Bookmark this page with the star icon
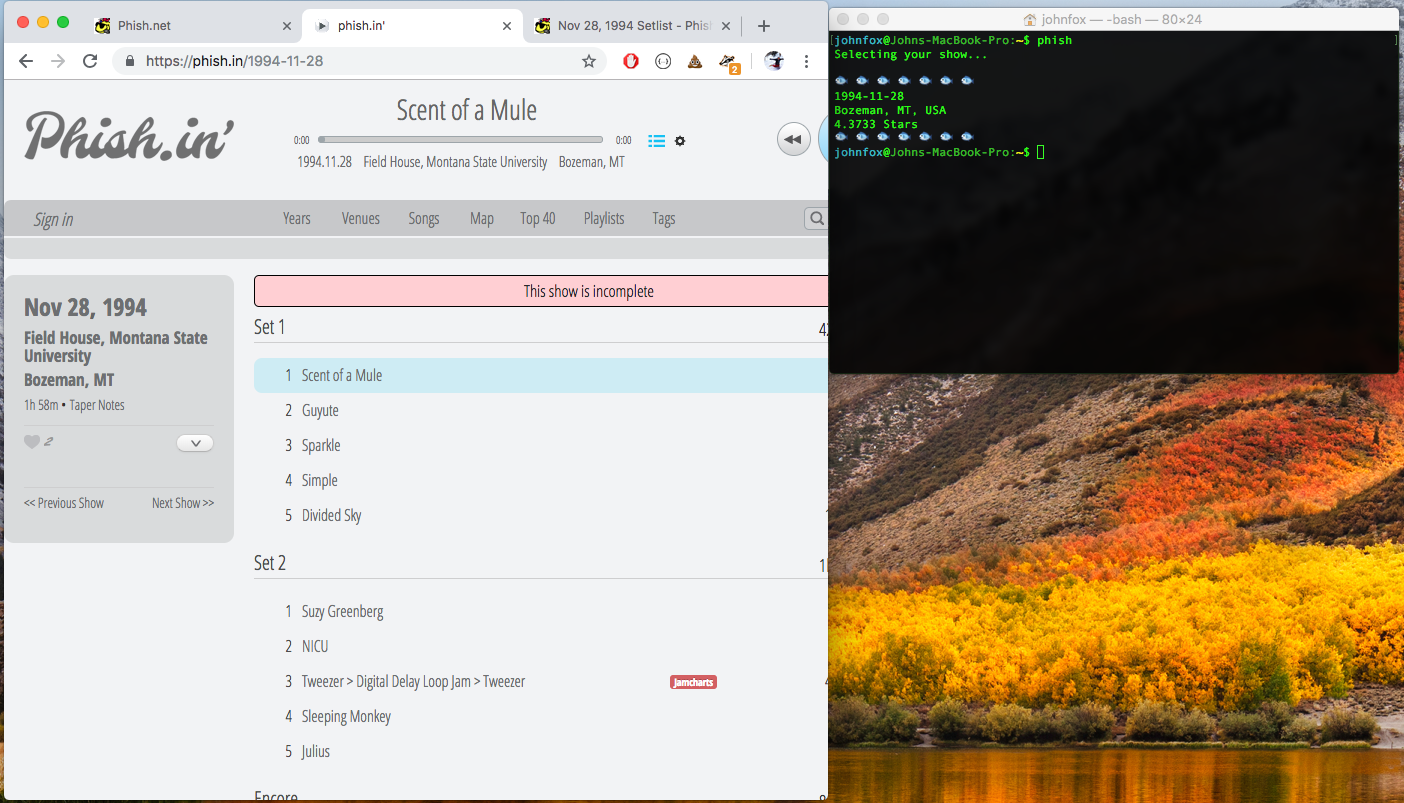 [x=589, y=61]
